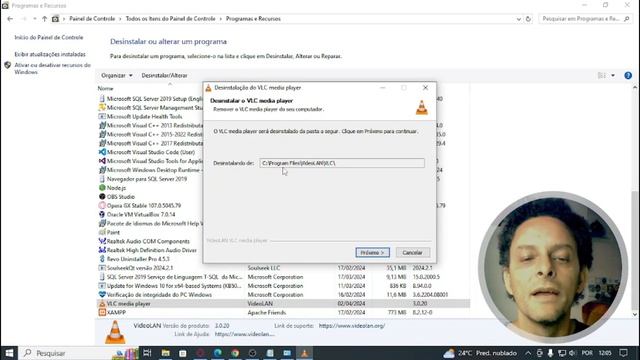
Task: Click the uninstall folder path field
Action: pos(342,163)
